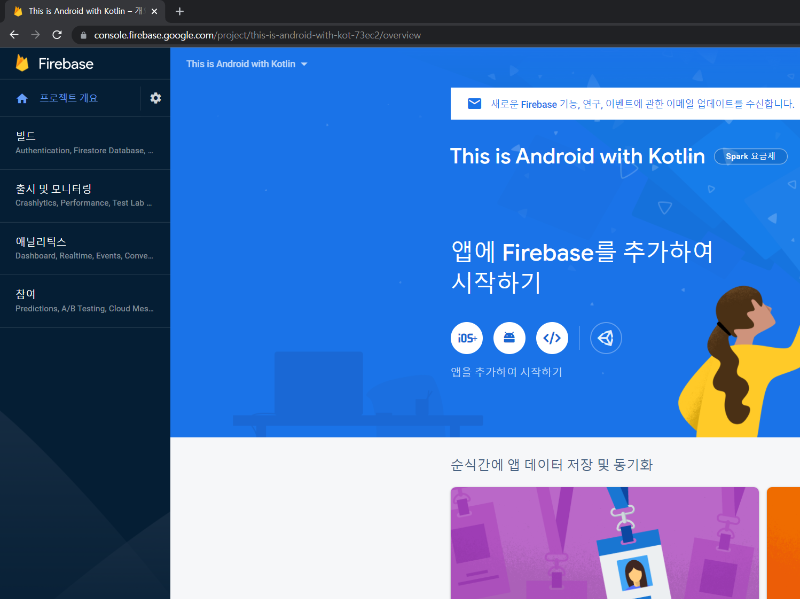Viewport: 800px width, 599px height.
Task: Click the Firebase flame logo icon
Action: tap(22, 63)
